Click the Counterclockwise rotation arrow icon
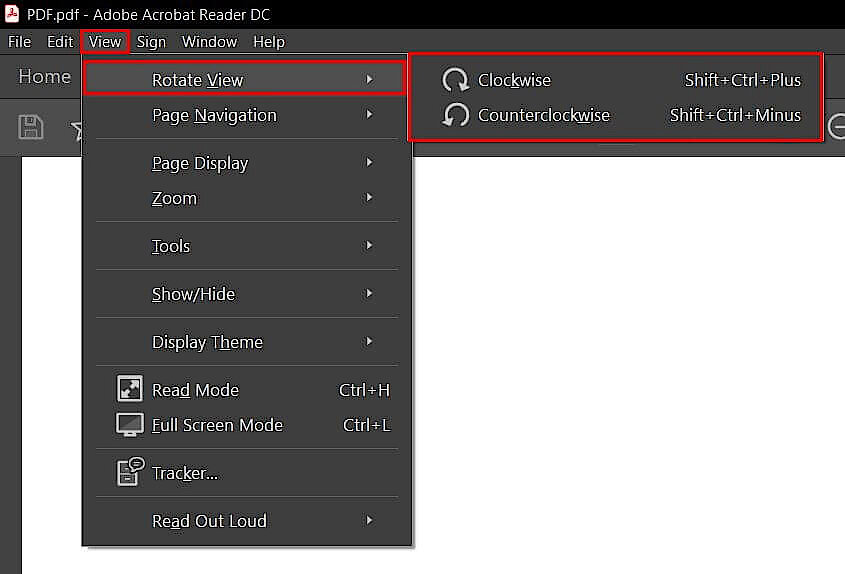The width and height of the screenshot is (845, 574). (455, 115)
